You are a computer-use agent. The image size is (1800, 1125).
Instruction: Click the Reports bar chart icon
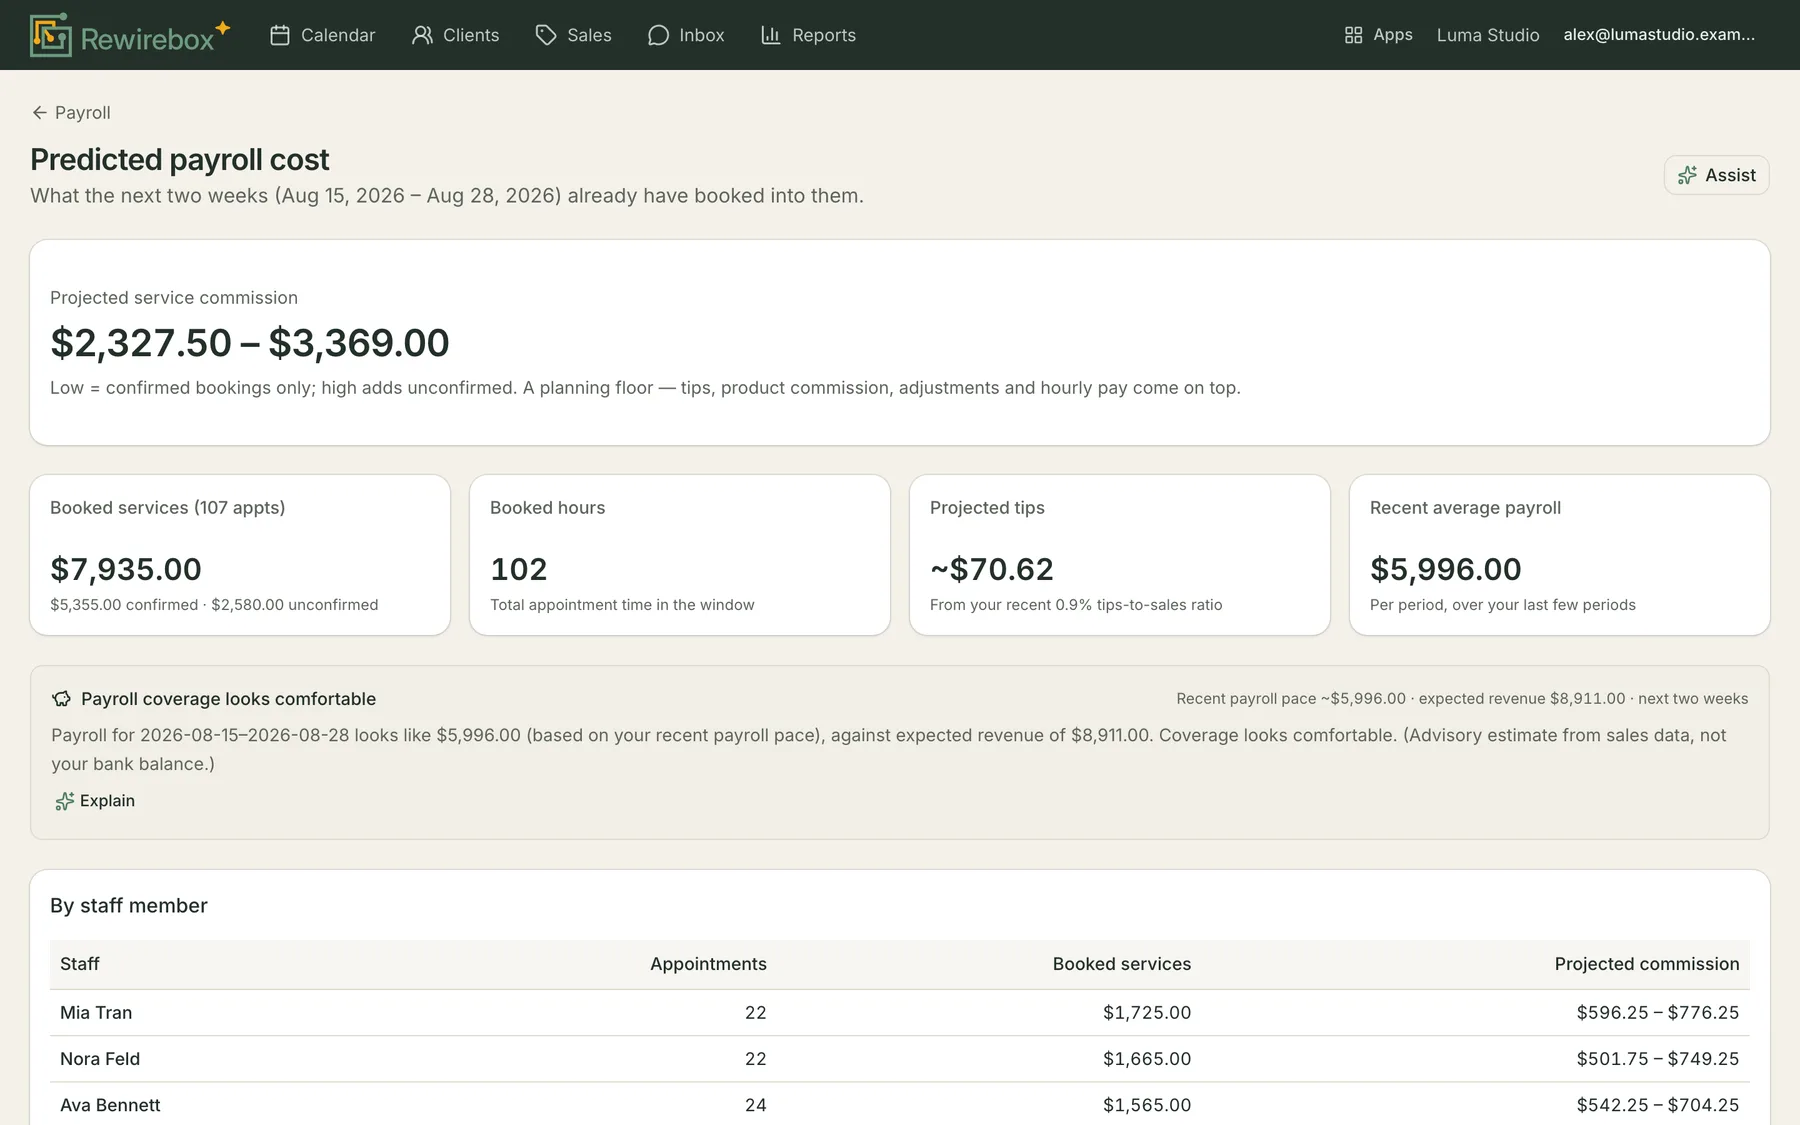coord(771,35)
